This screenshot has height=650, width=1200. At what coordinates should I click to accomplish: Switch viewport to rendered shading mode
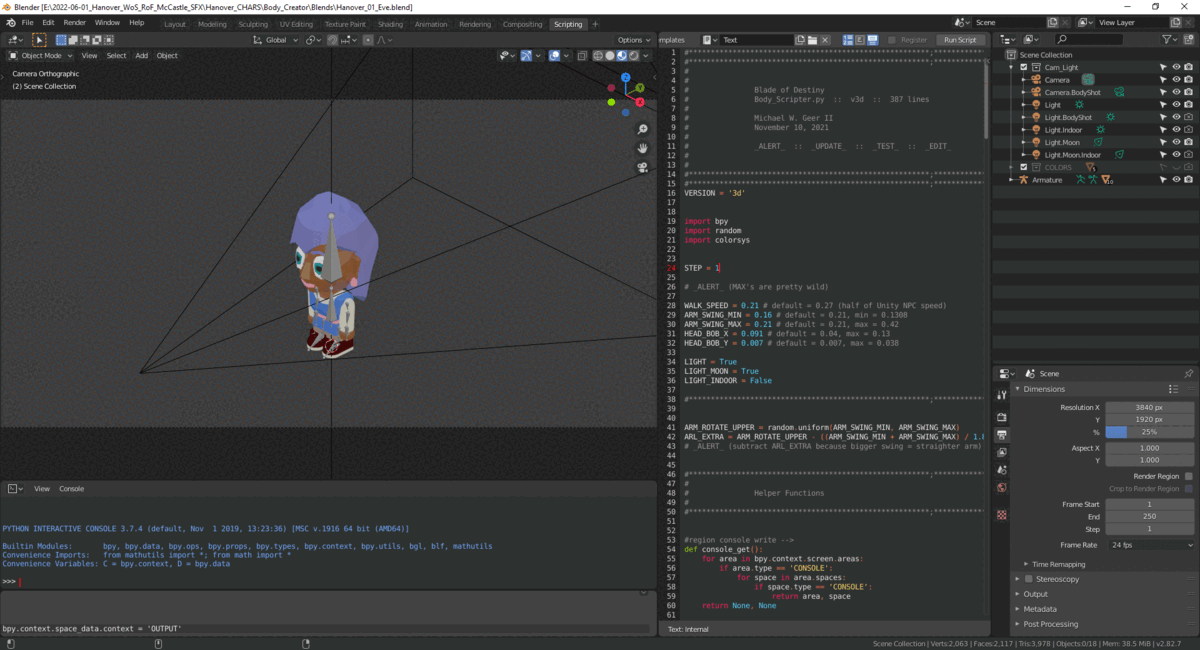click(x=633, y=56)
